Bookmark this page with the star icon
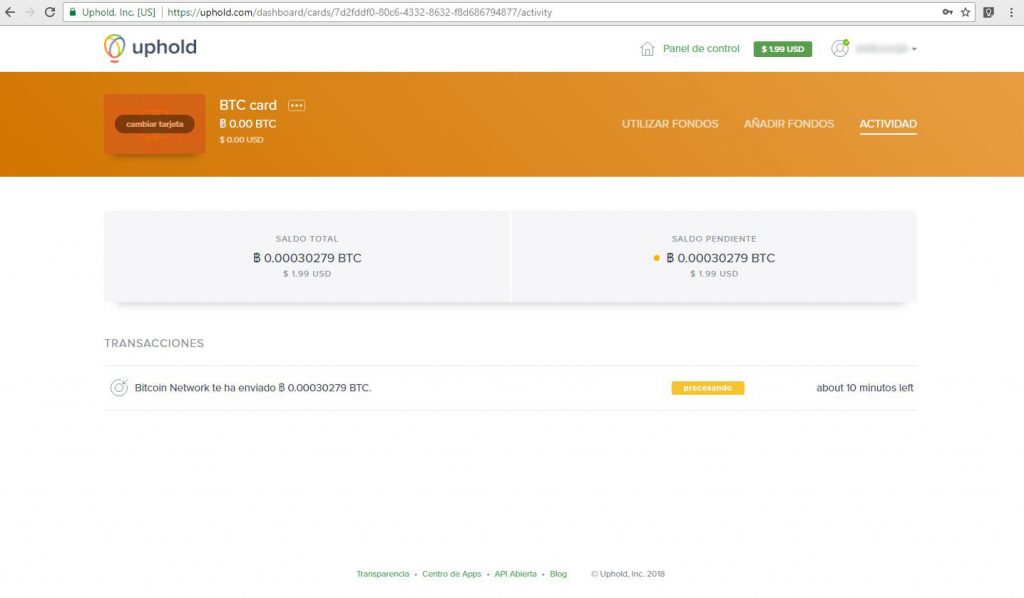 click(965, 12)
